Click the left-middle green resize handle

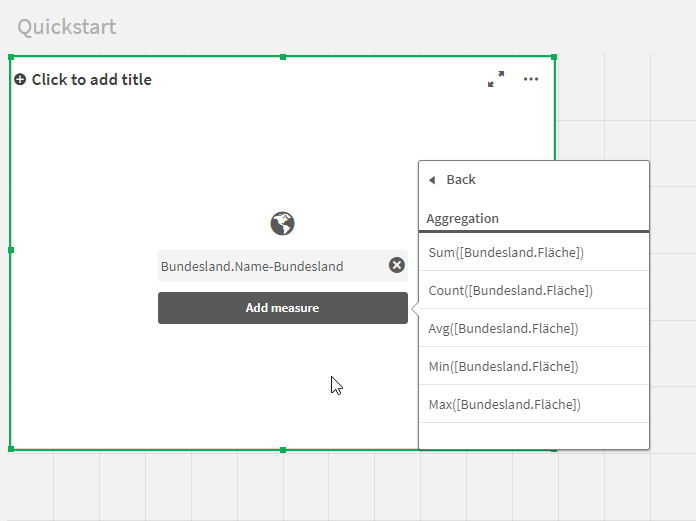click(11, 250)
